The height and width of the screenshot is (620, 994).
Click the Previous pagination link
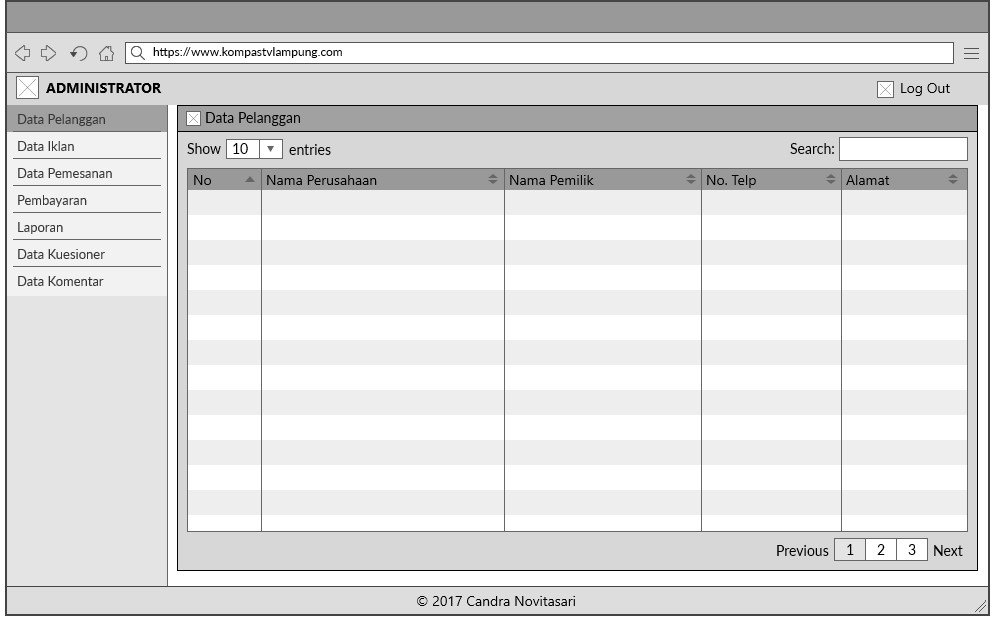pos(802,550)
